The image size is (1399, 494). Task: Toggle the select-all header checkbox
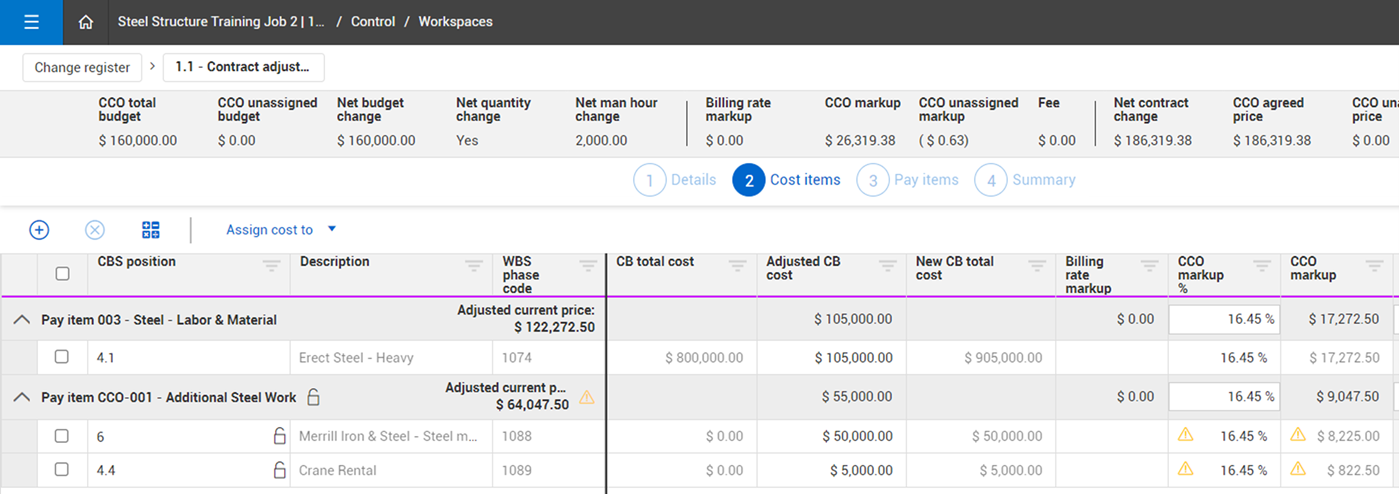pyautogui.click(x=63, y=273)
